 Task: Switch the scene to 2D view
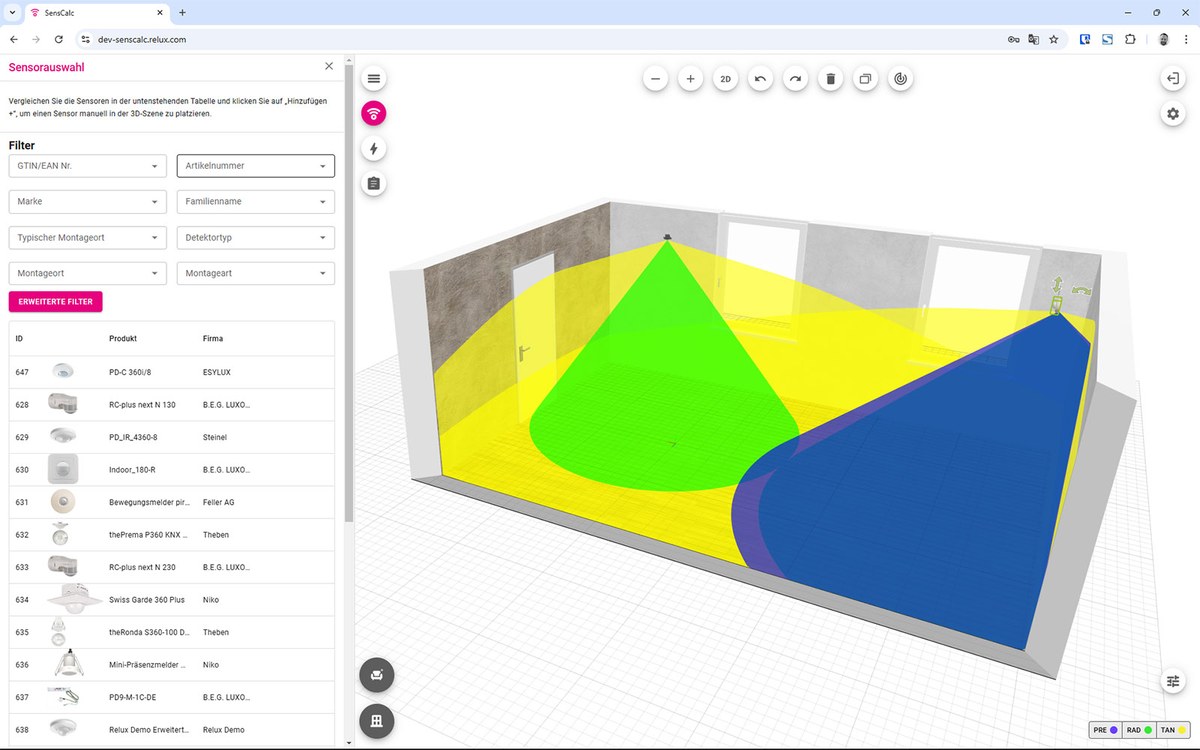tap(725, 78)
